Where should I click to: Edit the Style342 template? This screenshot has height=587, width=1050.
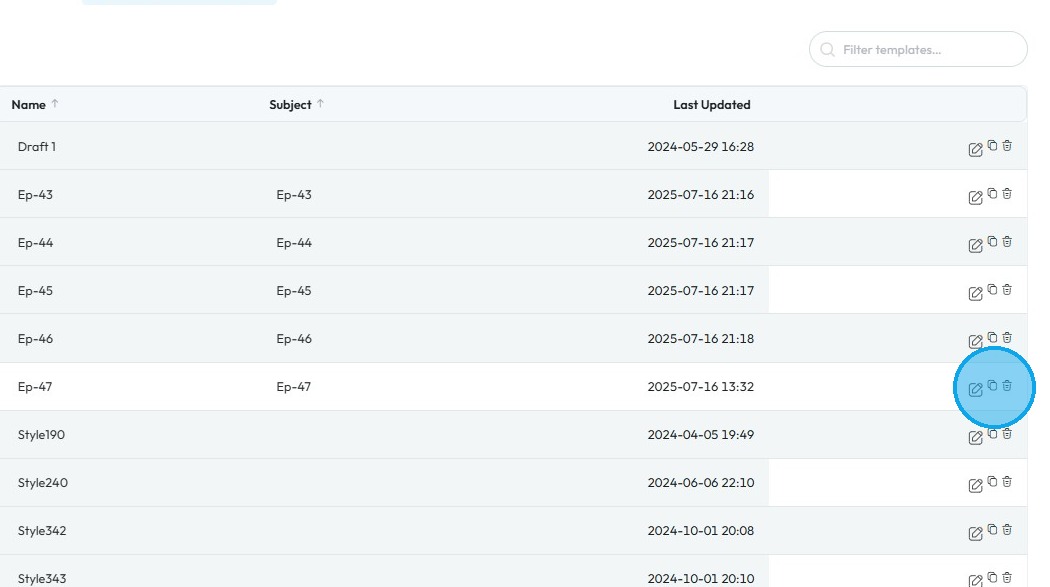pos(975,534)
